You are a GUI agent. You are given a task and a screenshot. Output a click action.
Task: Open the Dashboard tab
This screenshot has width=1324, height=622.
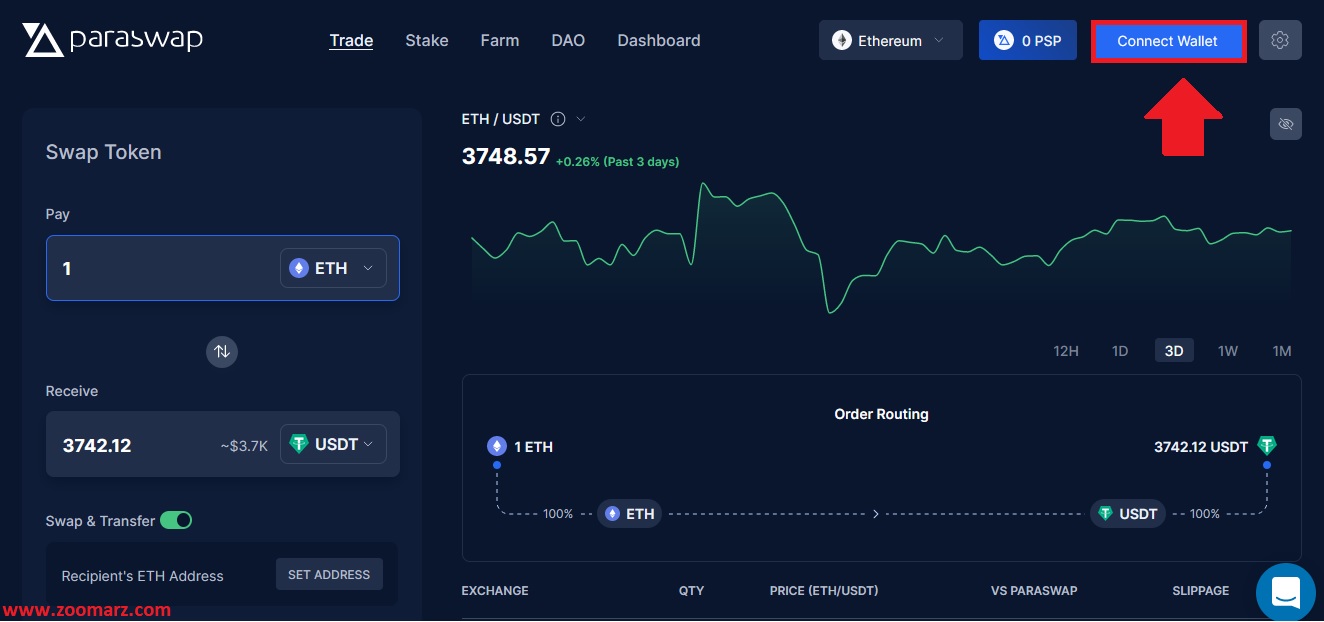coord(659,41)
